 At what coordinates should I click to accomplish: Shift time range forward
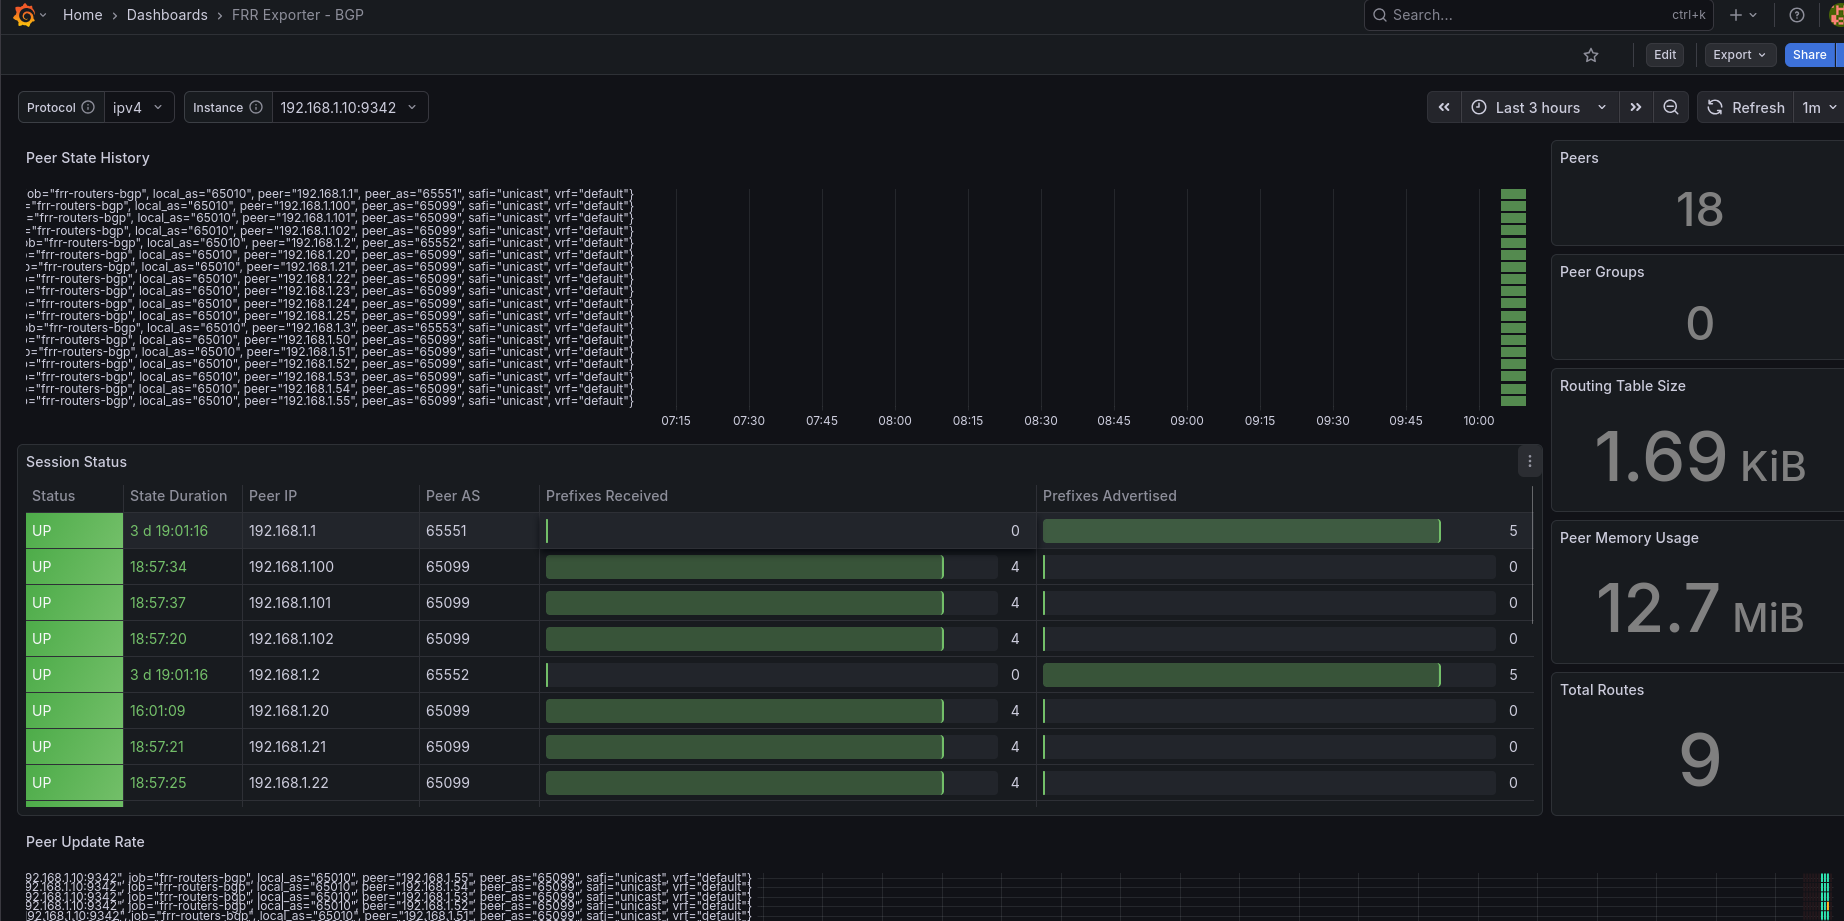pyautogui.click(x=1636, y=107)
